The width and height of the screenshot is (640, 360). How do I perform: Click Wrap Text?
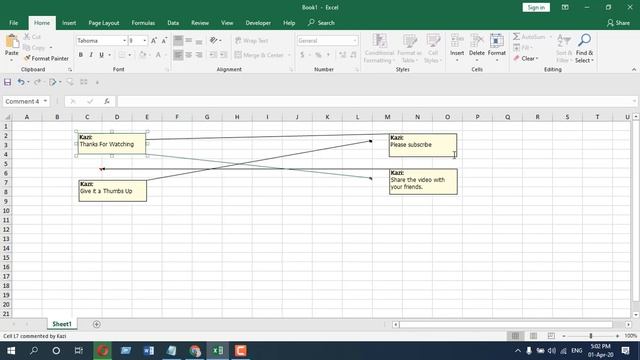(251, 40)
